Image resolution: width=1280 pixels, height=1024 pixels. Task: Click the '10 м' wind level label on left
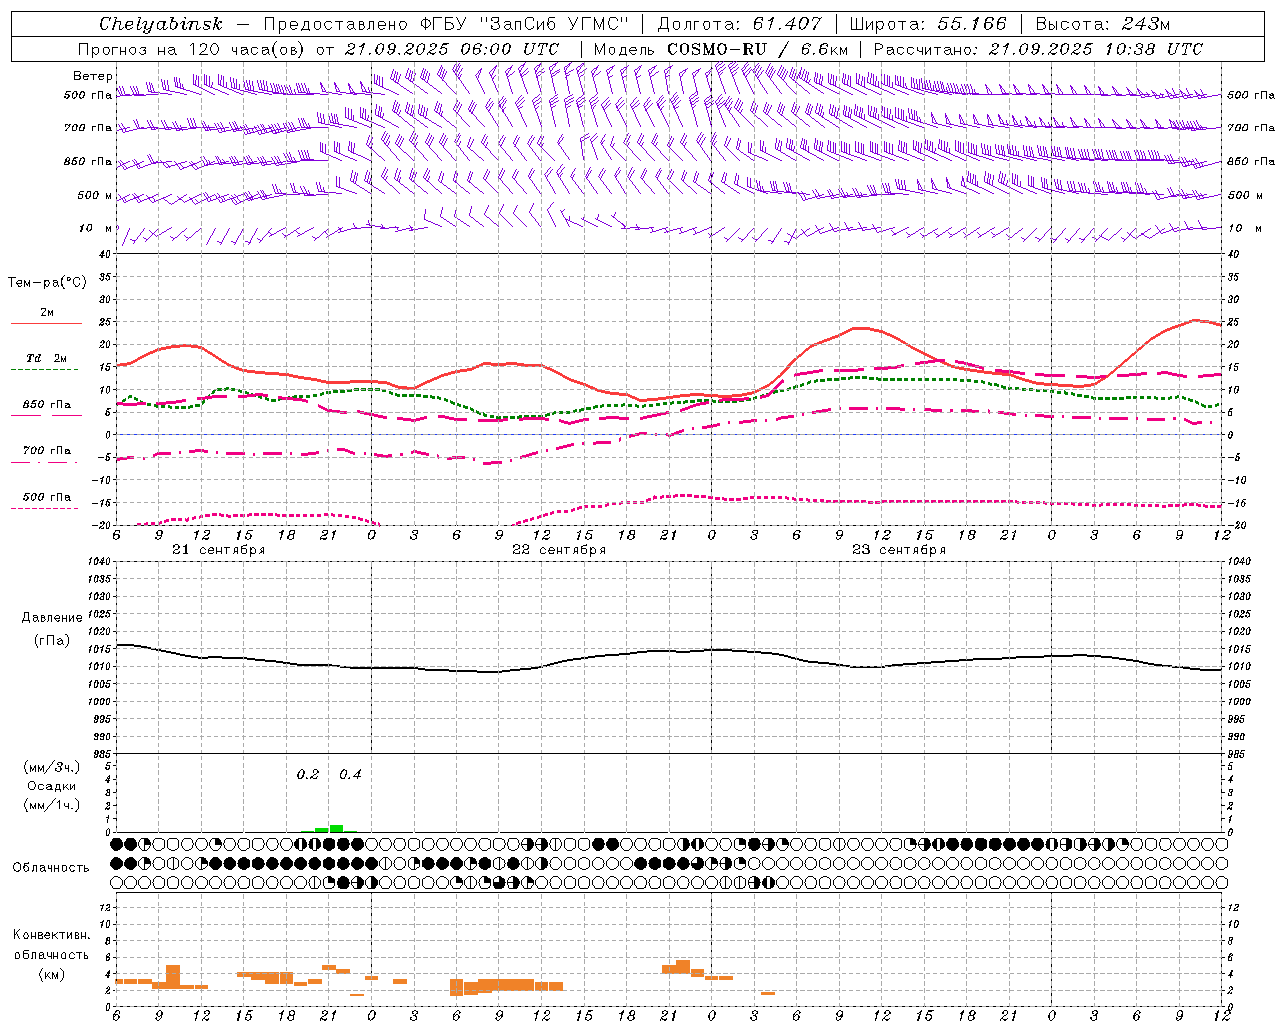tap(96, 228)
